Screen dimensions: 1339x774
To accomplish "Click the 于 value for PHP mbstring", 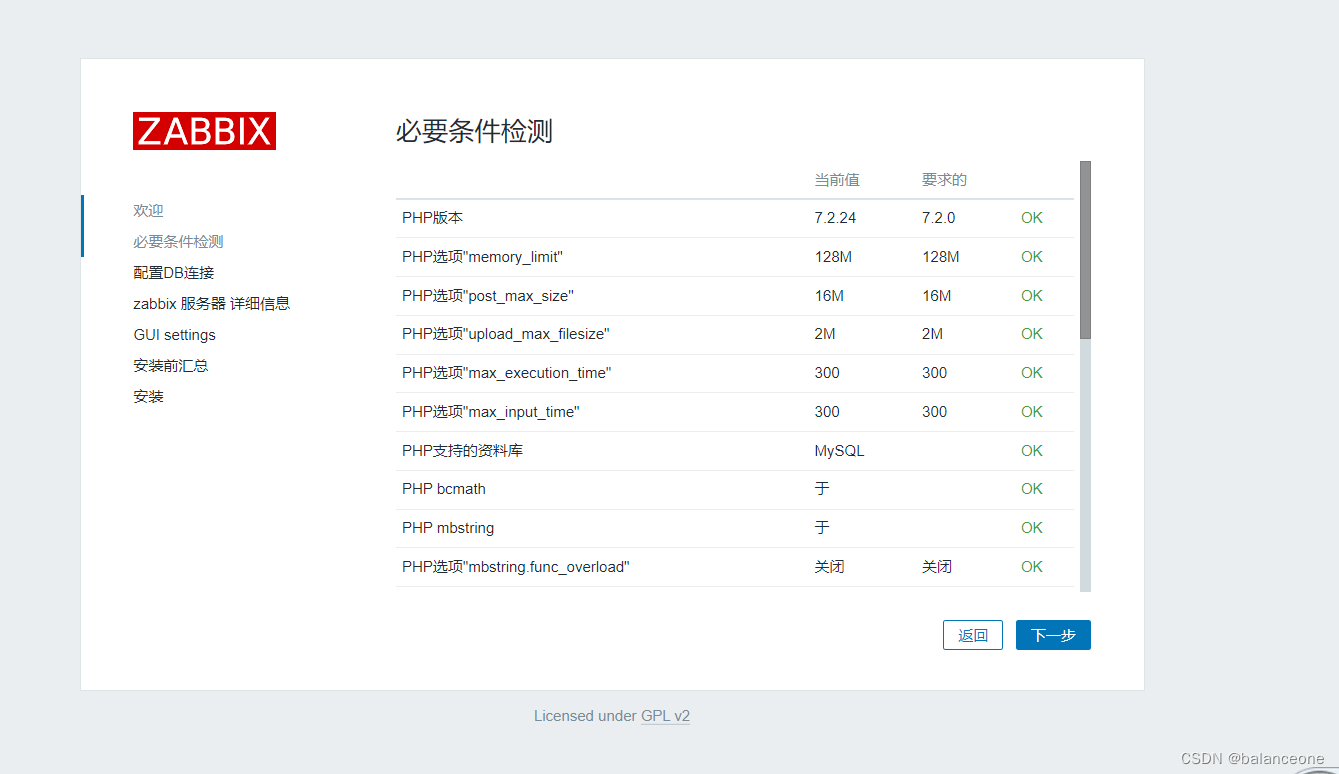I will [822, 528].
